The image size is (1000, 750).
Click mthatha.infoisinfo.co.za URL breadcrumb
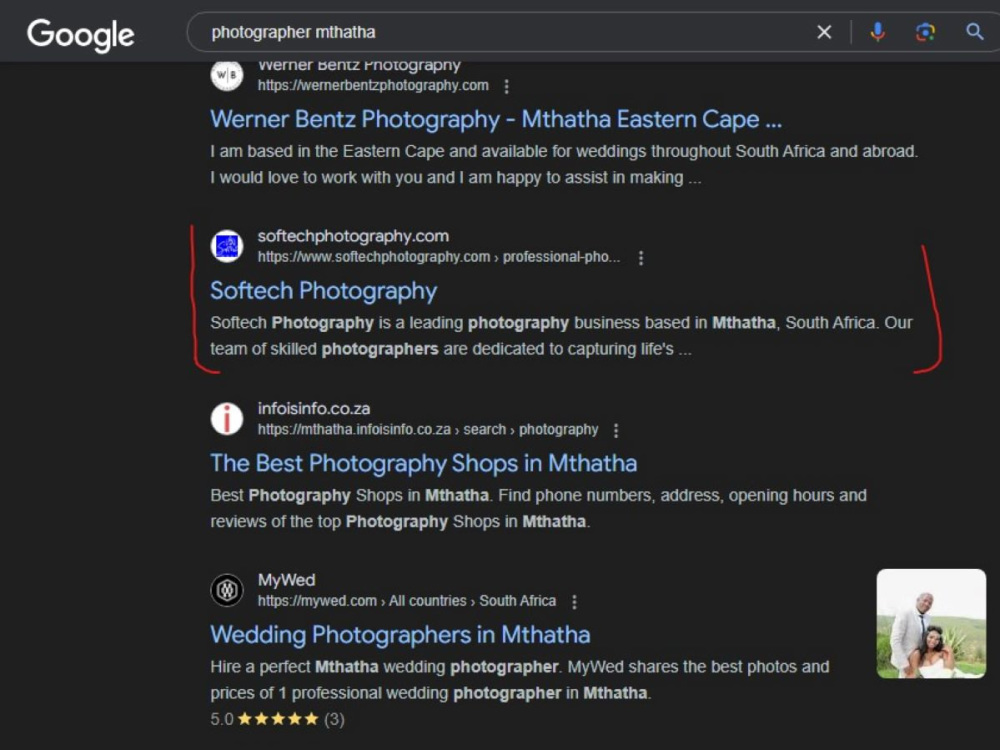click(428, 430)
